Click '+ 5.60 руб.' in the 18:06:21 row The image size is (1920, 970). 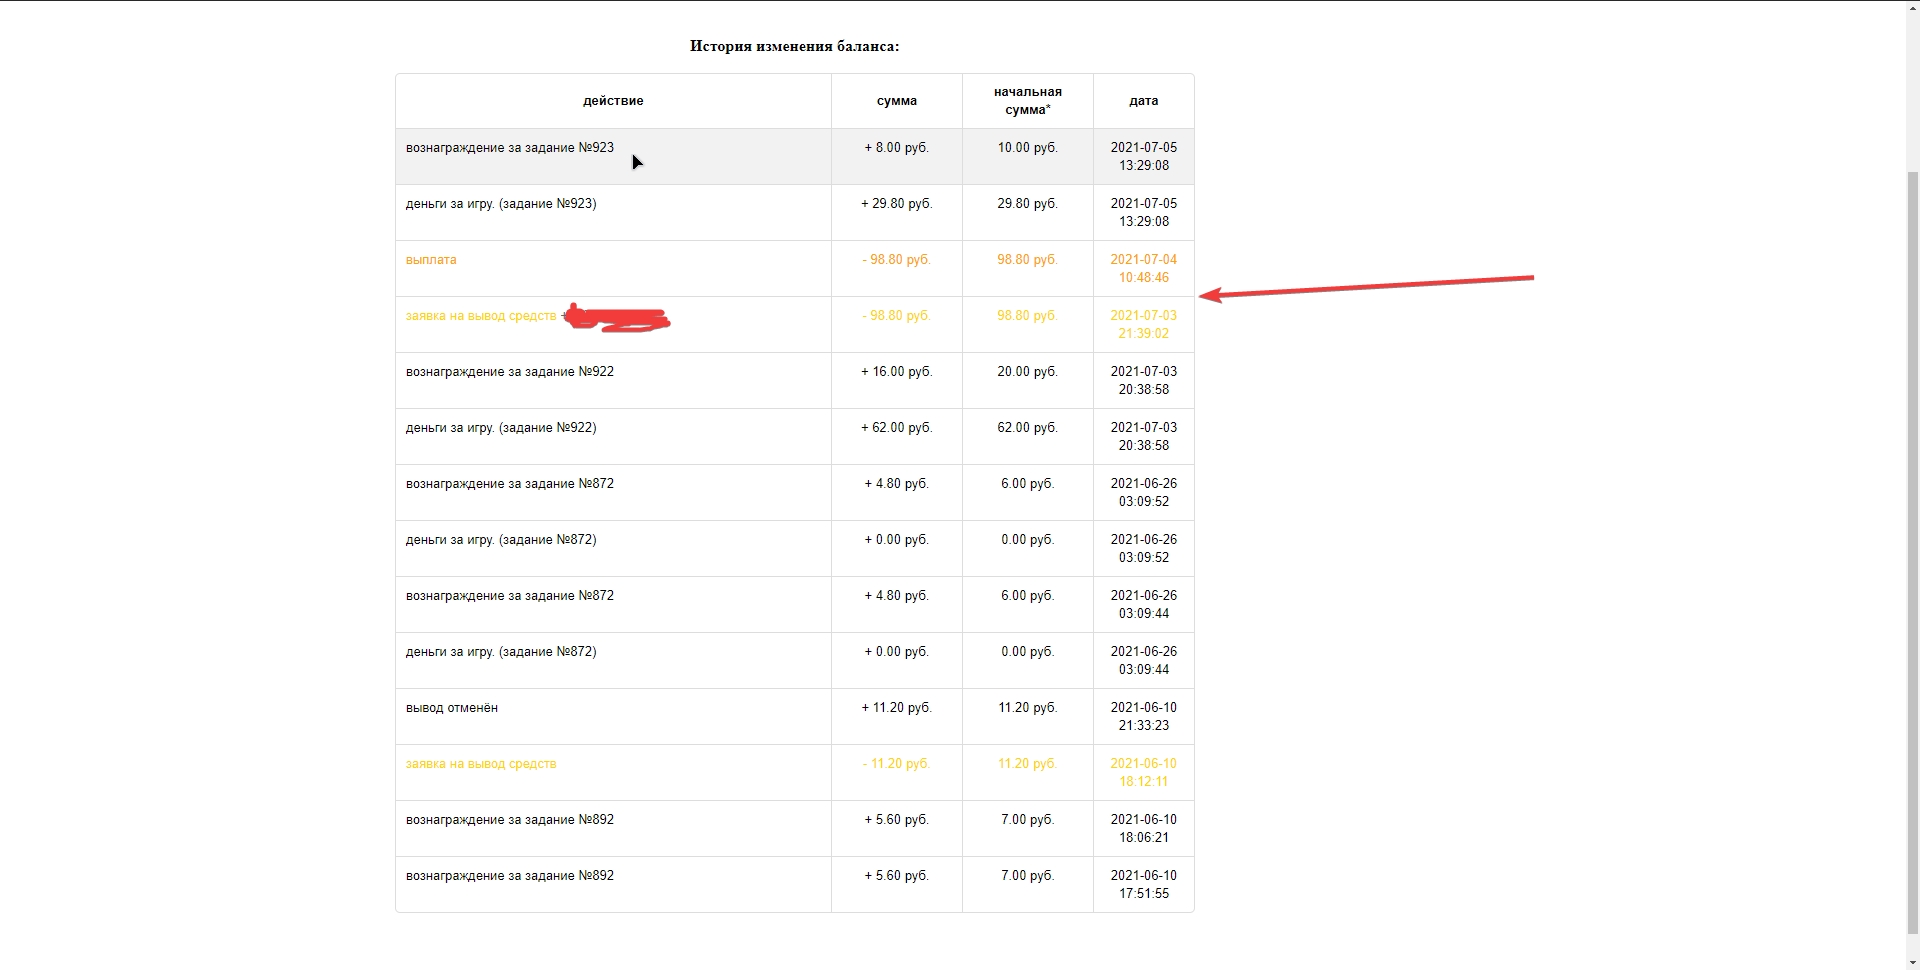897,820
